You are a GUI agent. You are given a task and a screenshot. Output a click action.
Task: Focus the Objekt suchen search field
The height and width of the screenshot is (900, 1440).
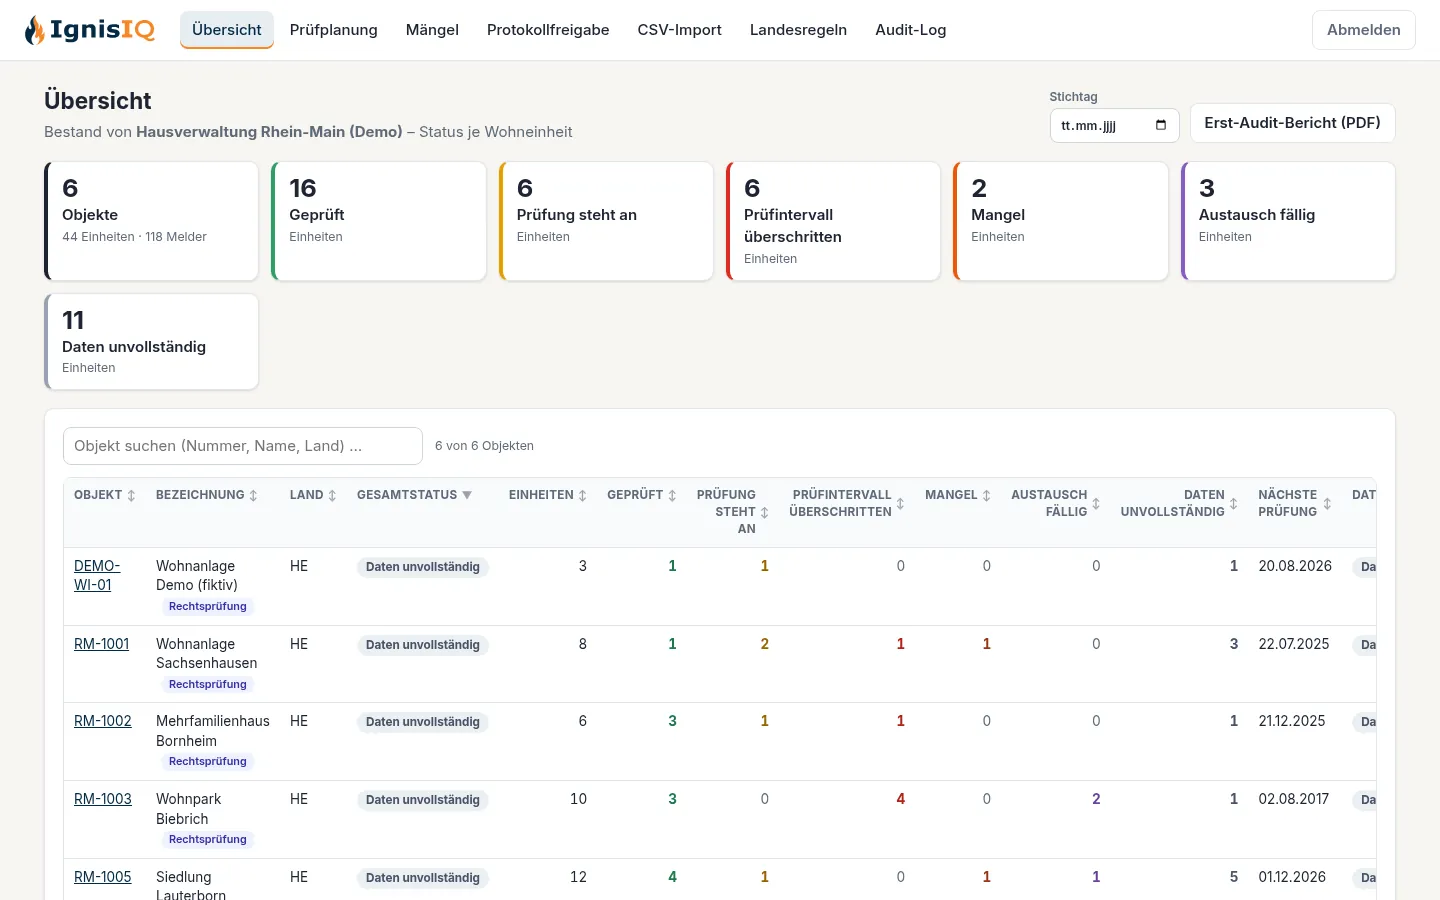[x=243, y=446]
